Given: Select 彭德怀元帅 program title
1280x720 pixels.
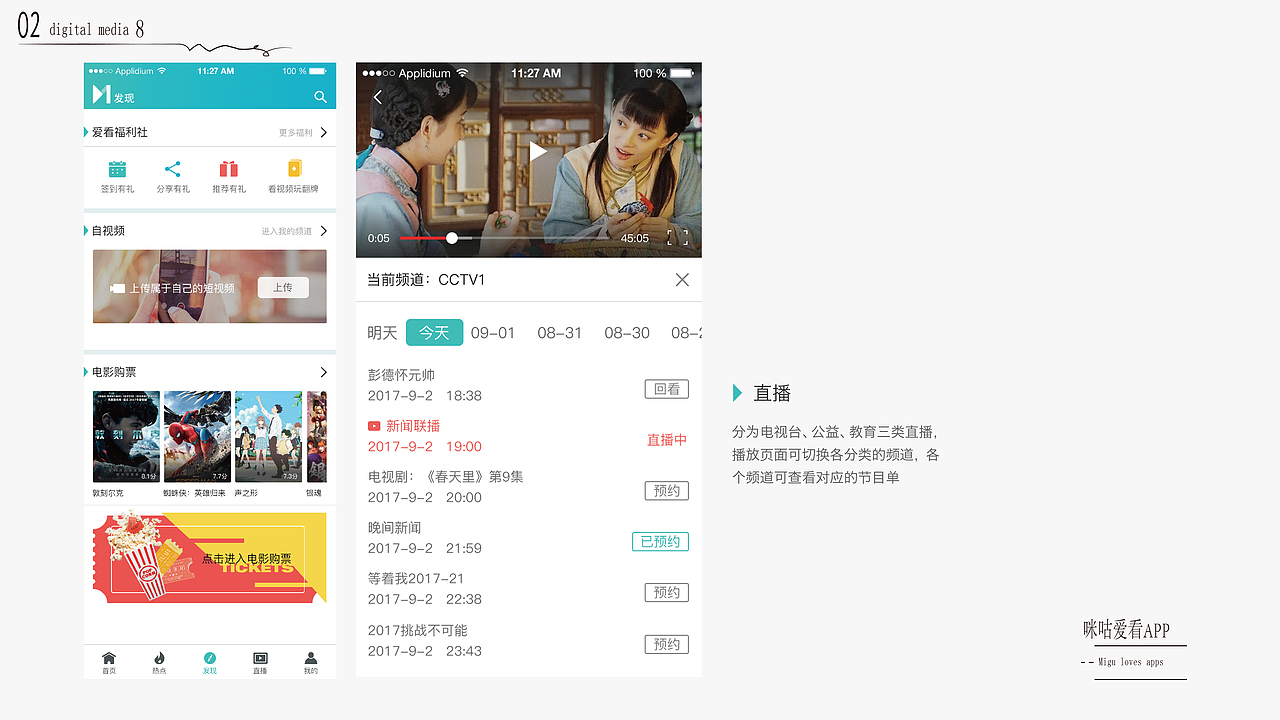Looking at the screenshot, I should click(x=401, y=375).
